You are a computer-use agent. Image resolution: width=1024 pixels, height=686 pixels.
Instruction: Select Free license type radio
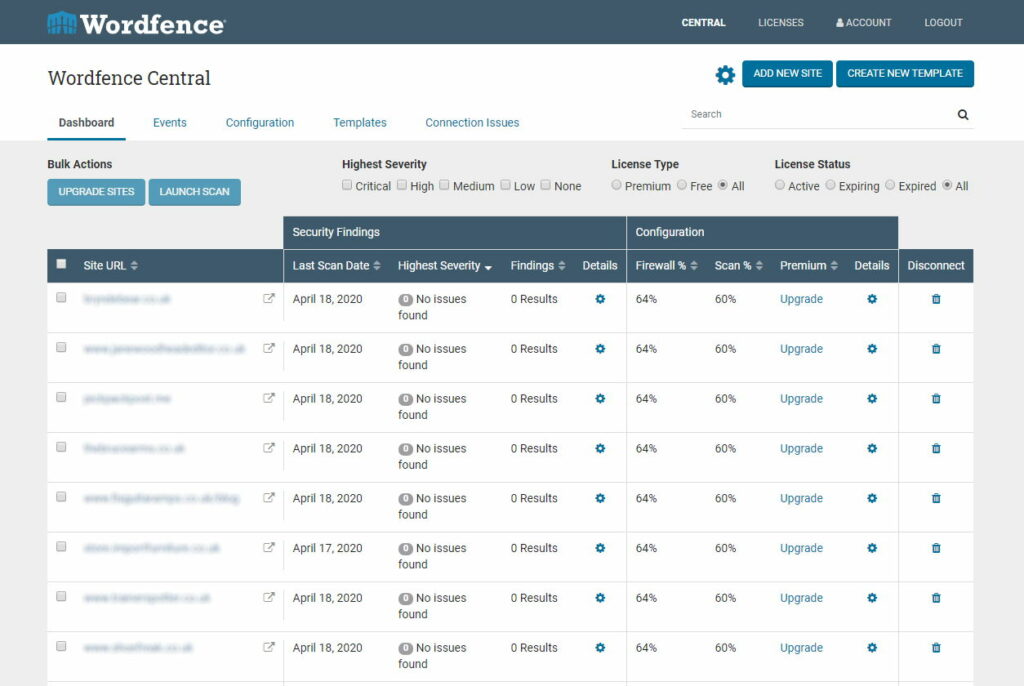(682, 185)
